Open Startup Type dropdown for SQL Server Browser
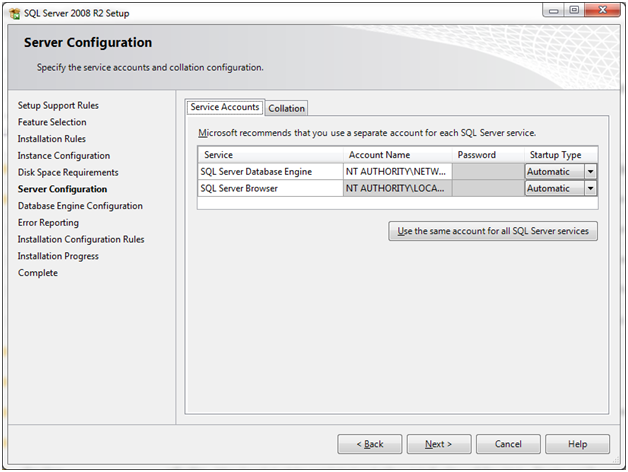This screenshot has height=472, width=628. pos(590,188)
